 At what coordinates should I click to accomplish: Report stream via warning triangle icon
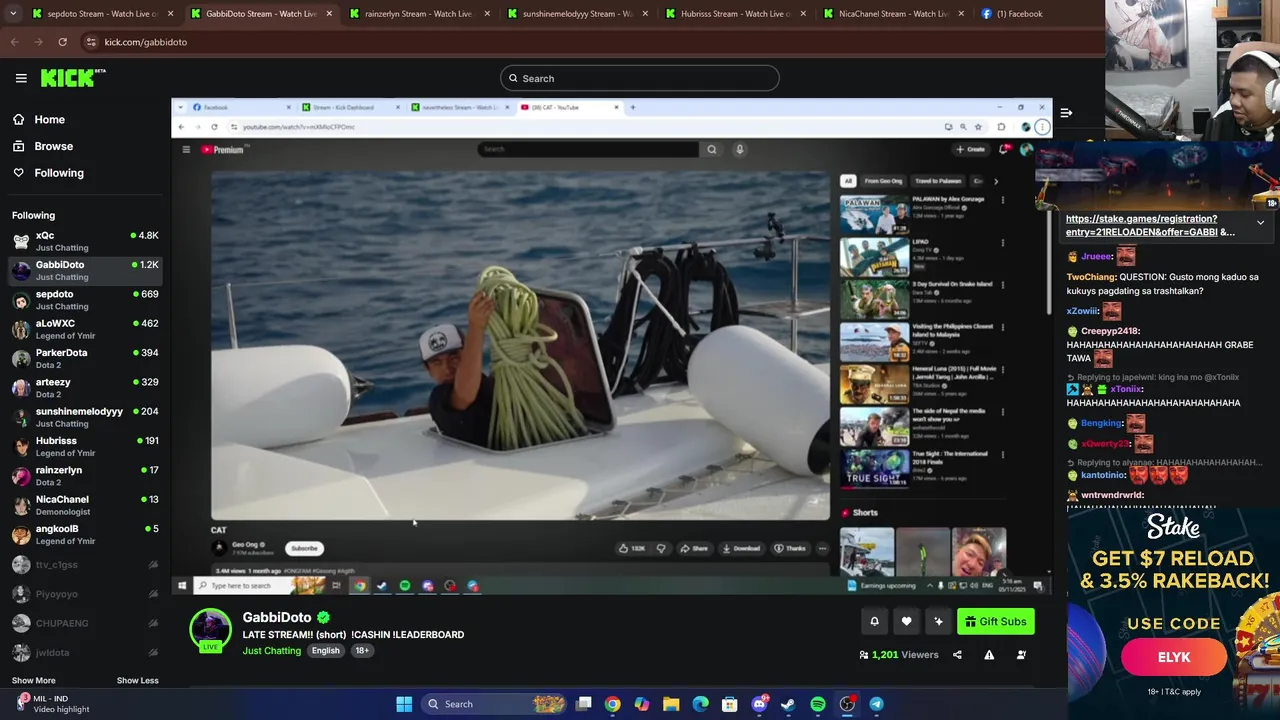989,655
